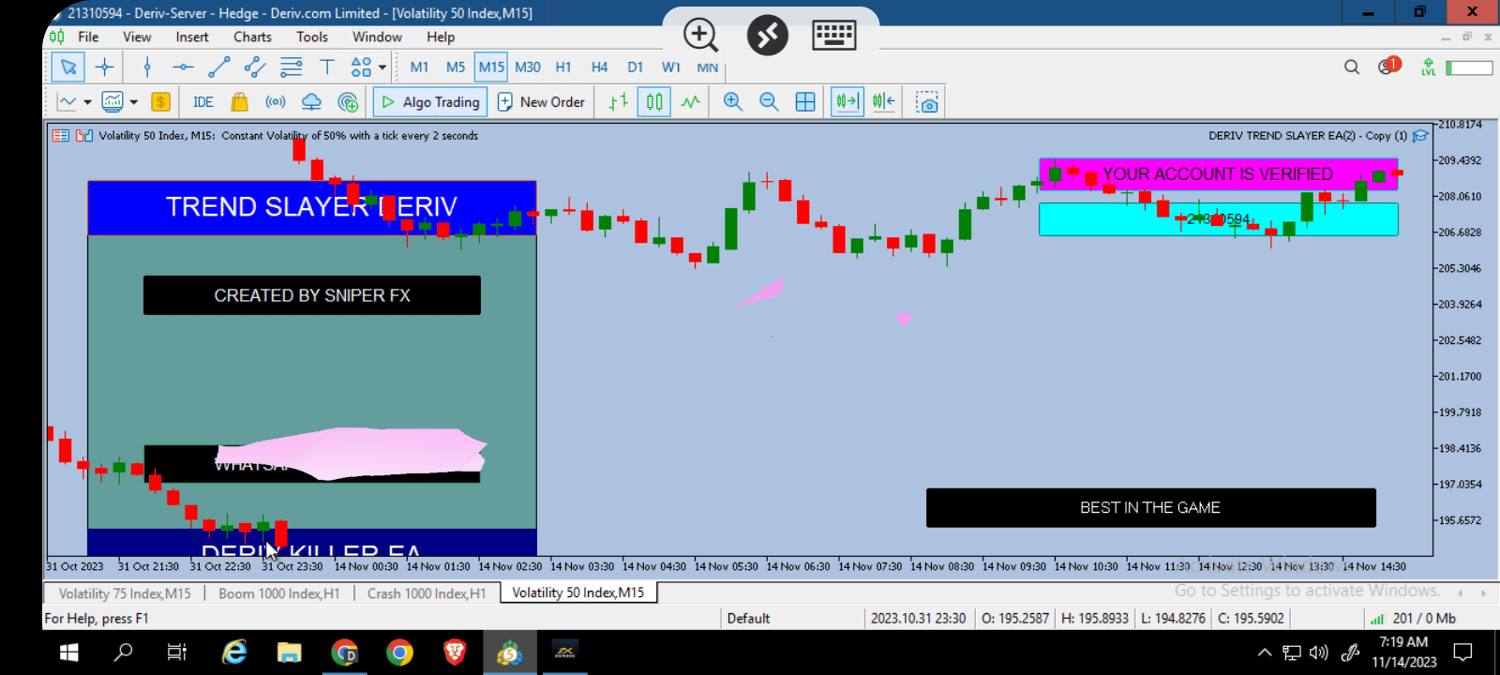
Task: Open the View menu
Action: point(137,37)
